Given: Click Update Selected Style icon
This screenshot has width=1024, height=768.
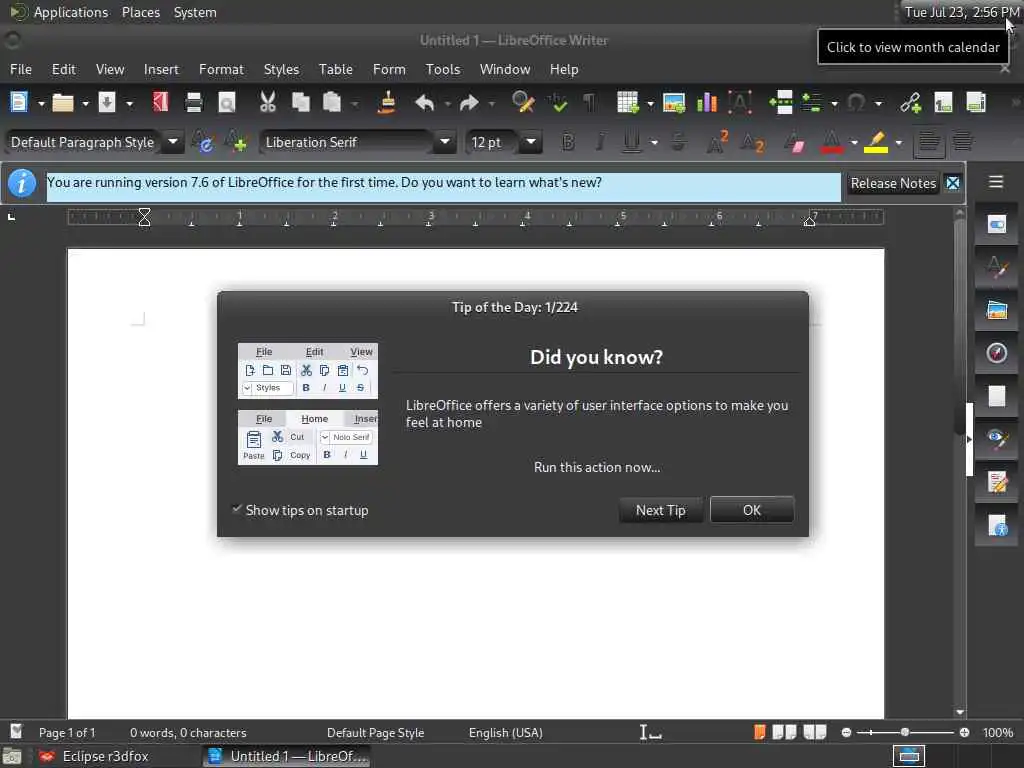Looking at the screenshot, I should (x=203, y=142).
